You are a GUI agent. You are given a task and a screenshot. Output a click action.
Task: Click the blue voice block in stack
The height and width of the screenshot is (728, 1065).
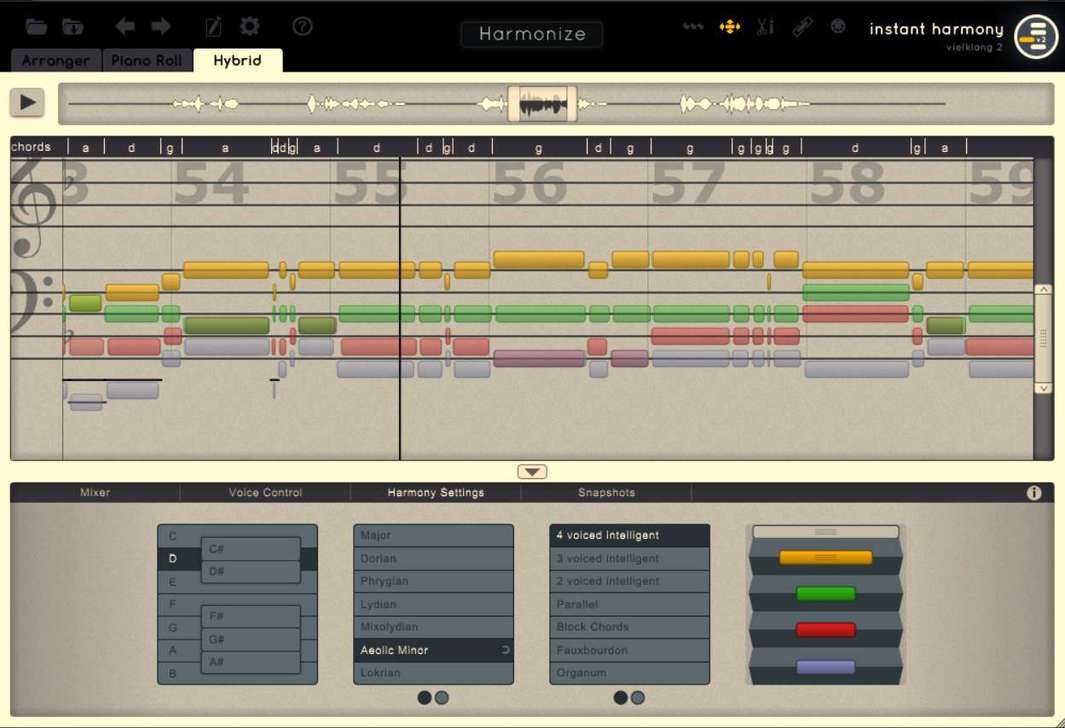(825, 668)
